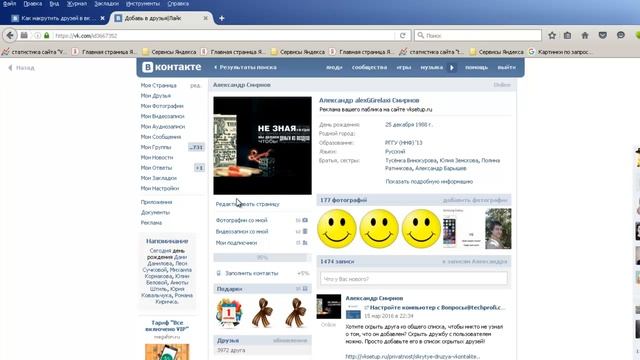
Task: Open Мои Закладки in sidebar
Action: click(x=159, y=178)
